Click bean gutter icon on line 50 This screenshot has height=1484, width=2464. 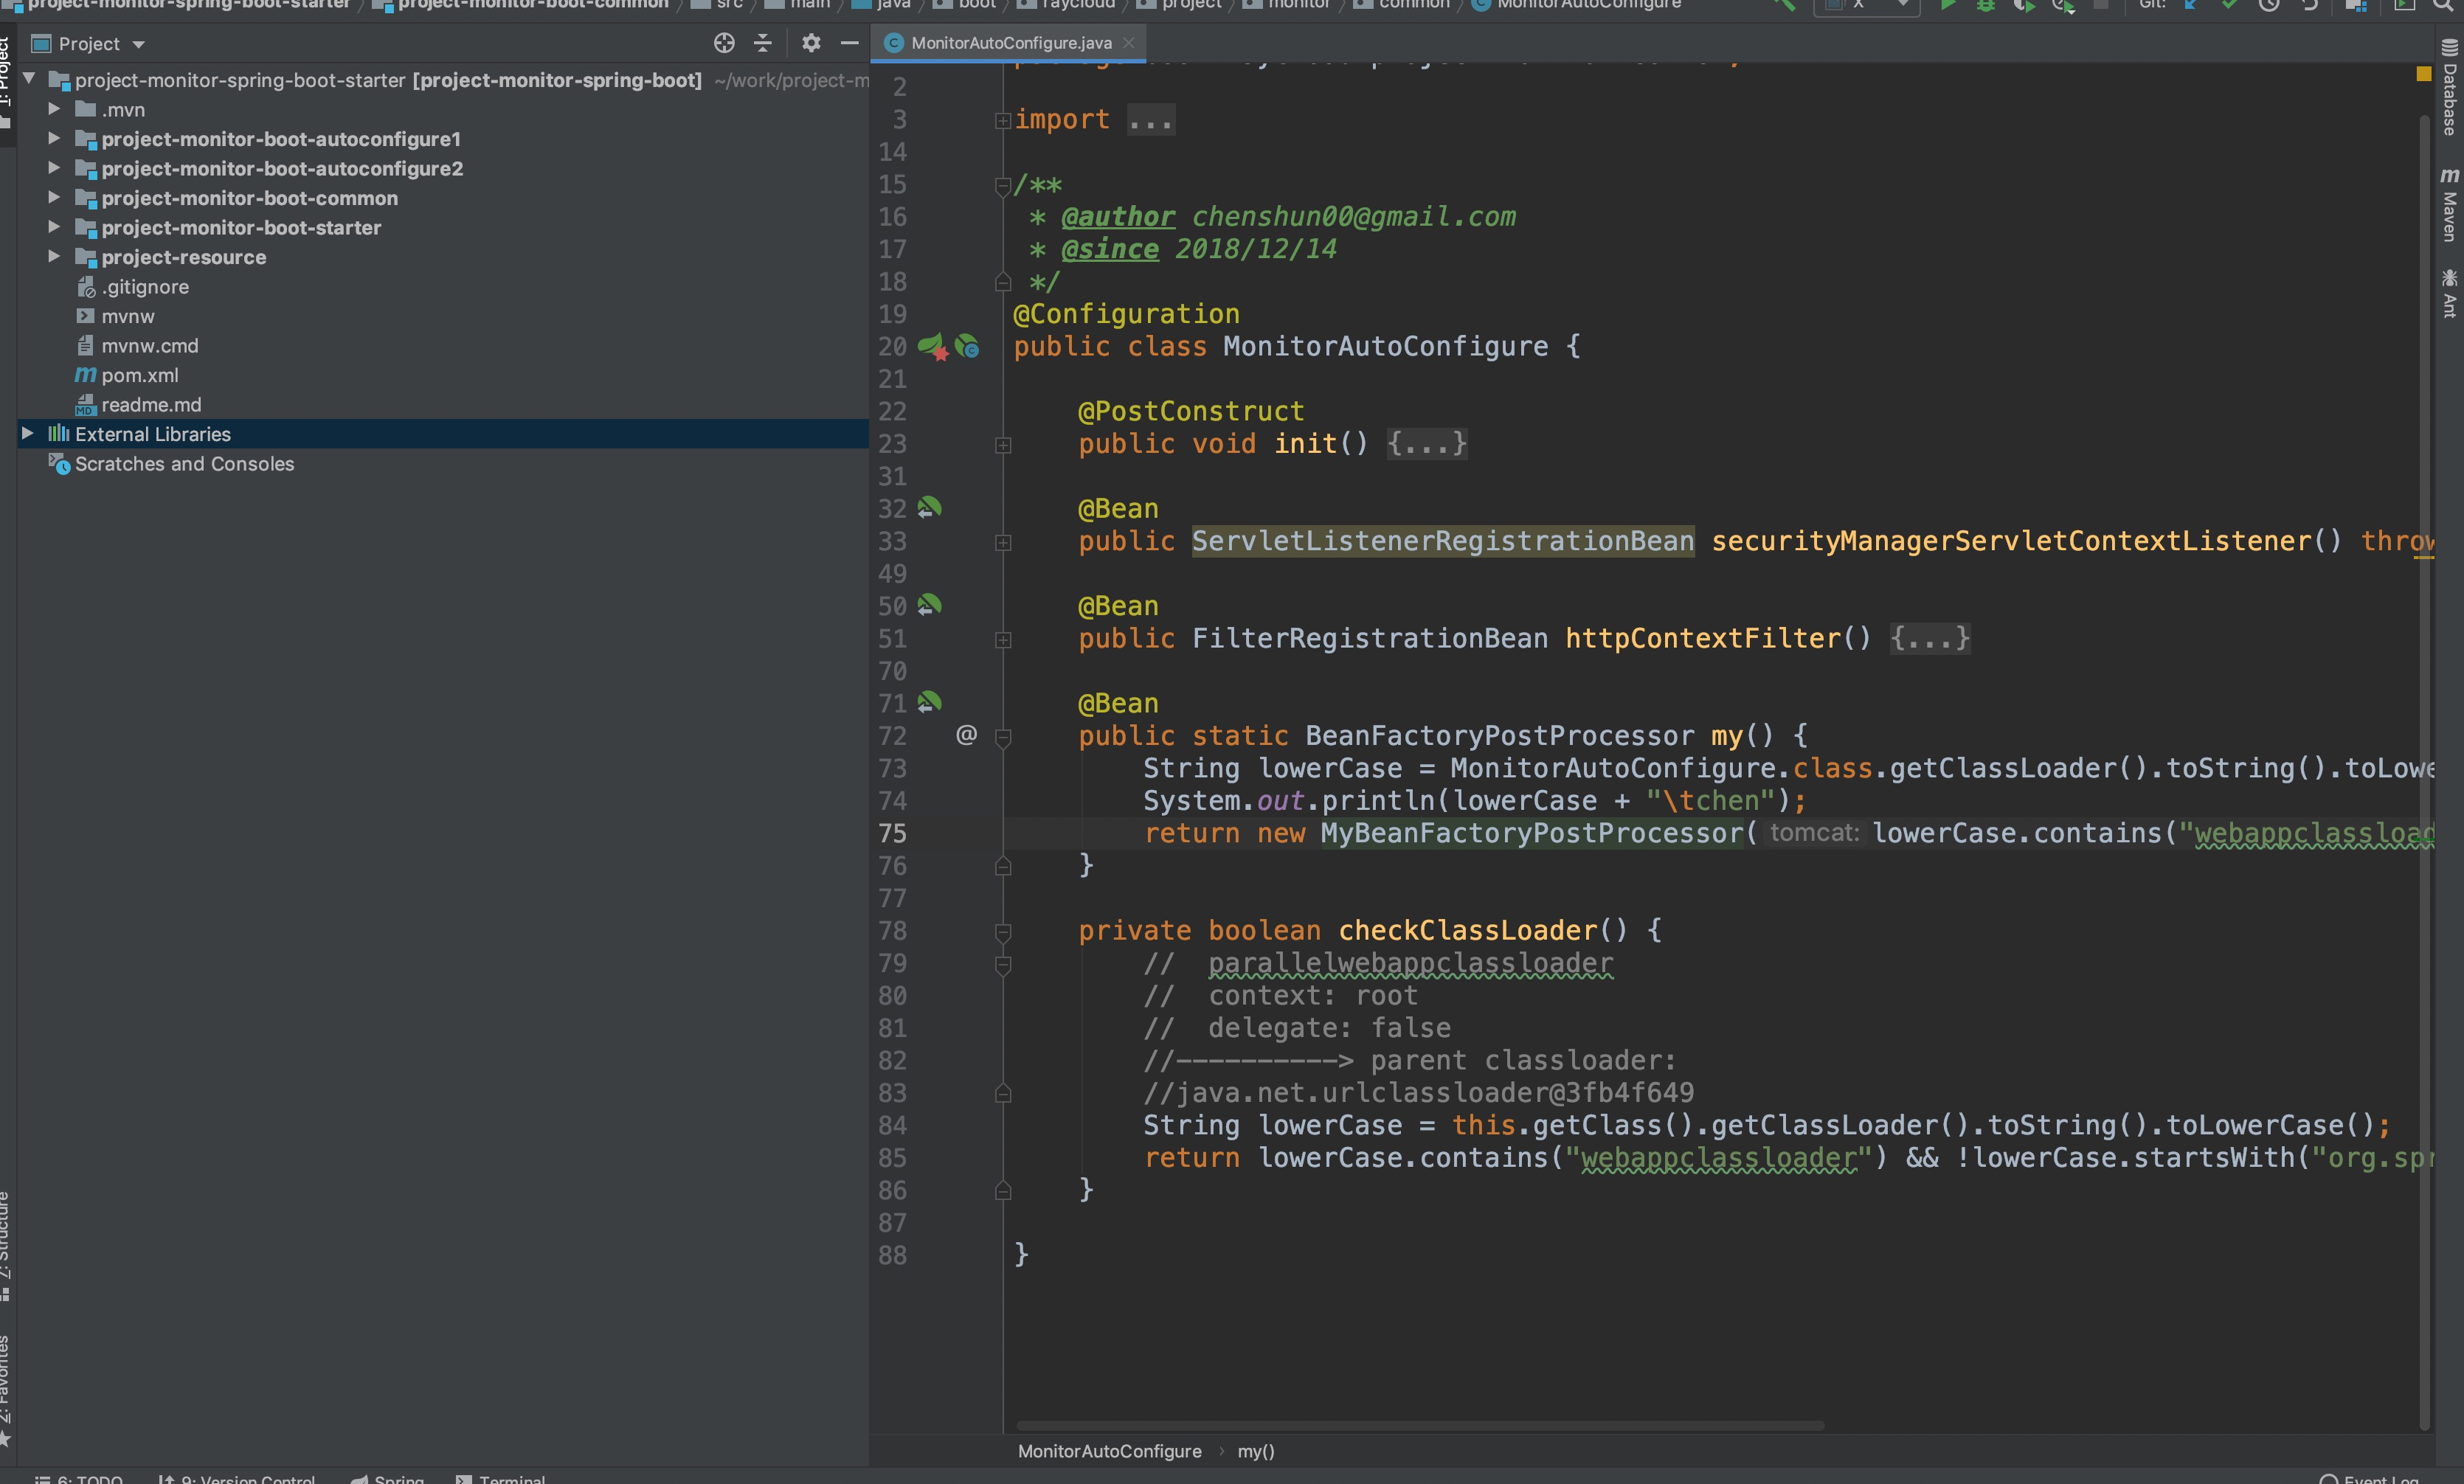(x=929, y=605)
